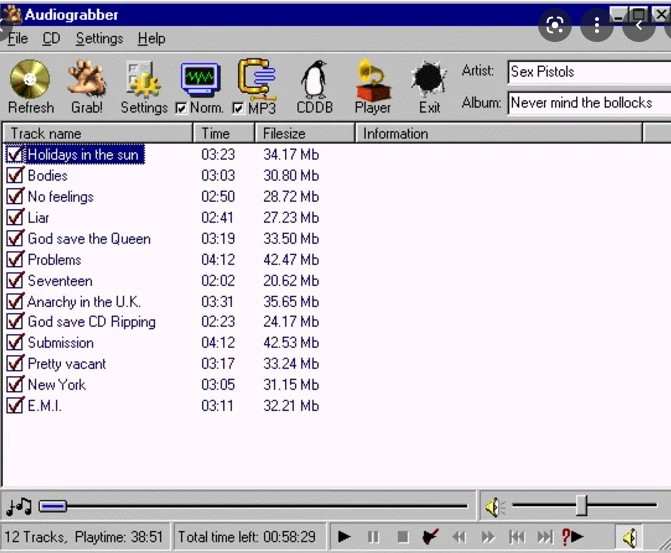Open the three-dot more options overlay
This screenshot has height=553, width=671.
[597, 26]
